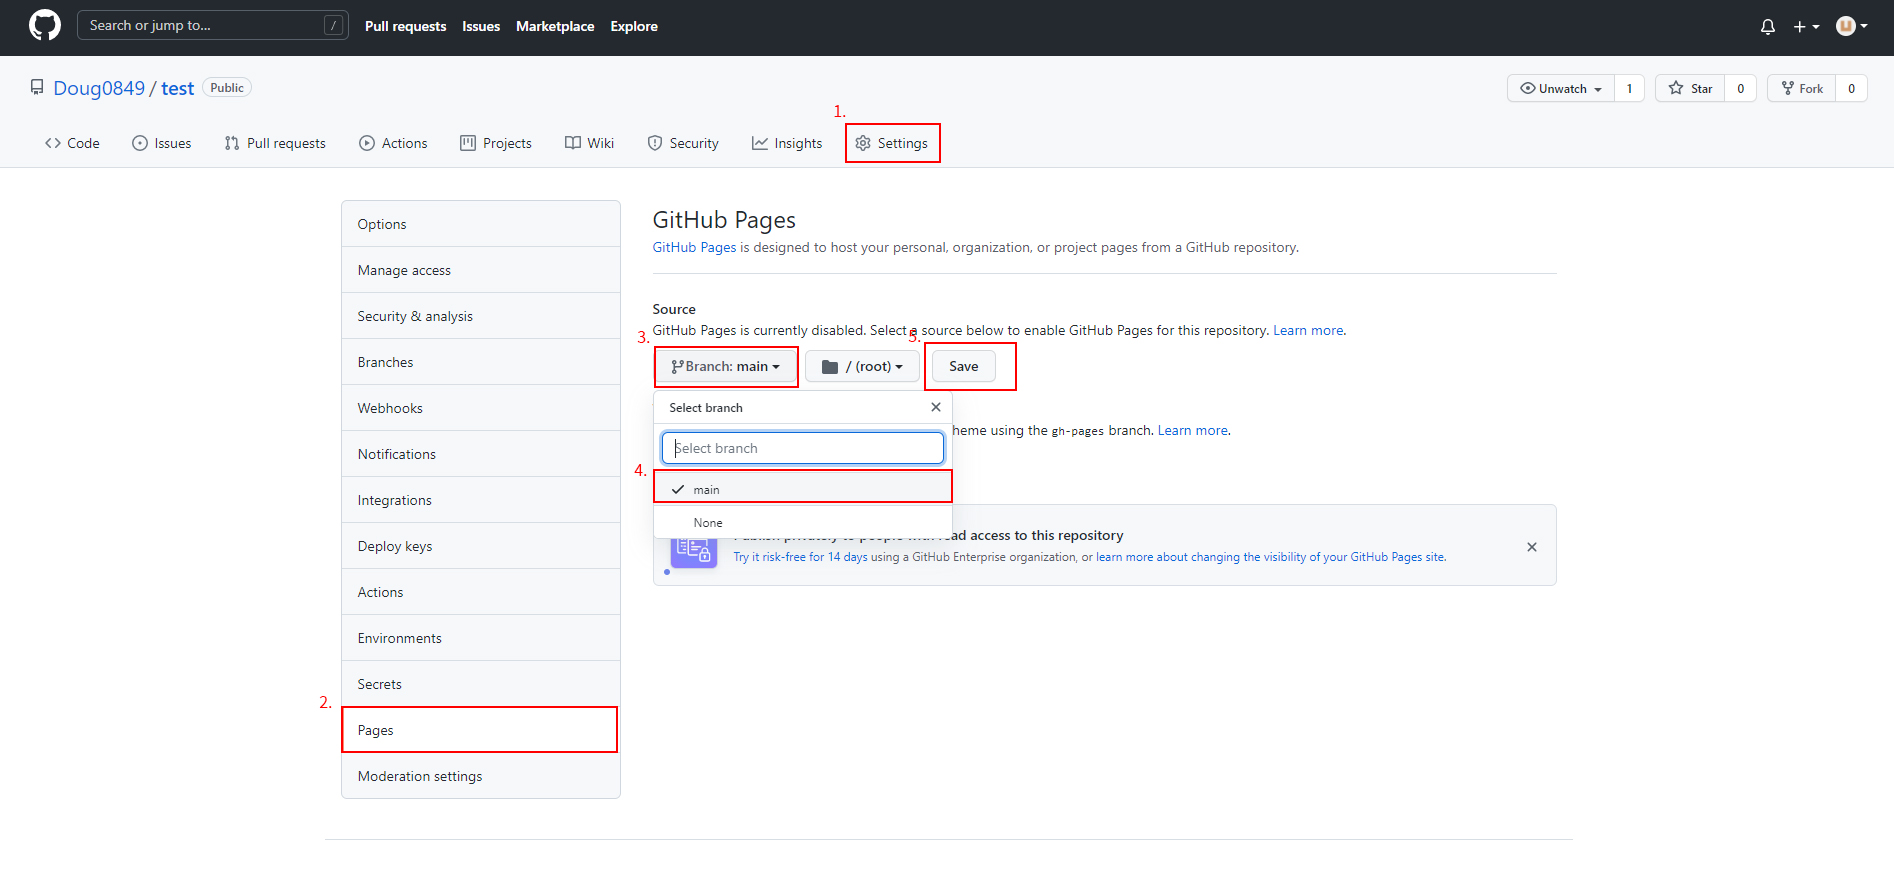1894x871 pixels.
Task: Open the notifications bell
Action: click(1767, 27)
